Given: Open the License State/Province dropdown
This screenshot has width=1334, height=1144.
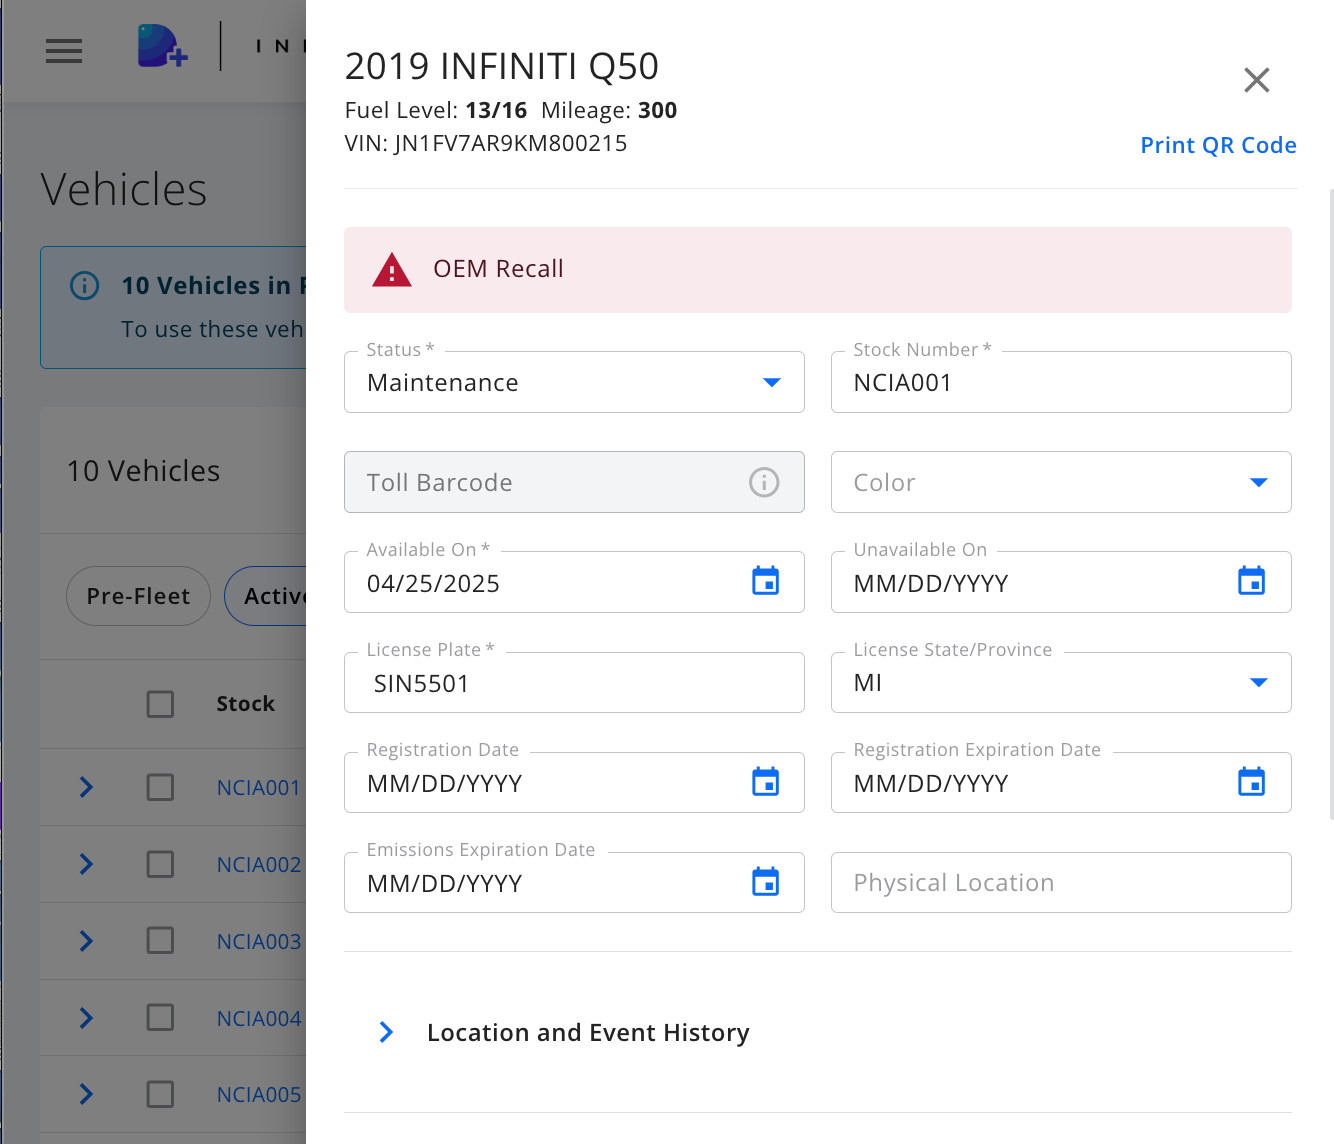Looking at the screenshot, I should point(1061,682).
